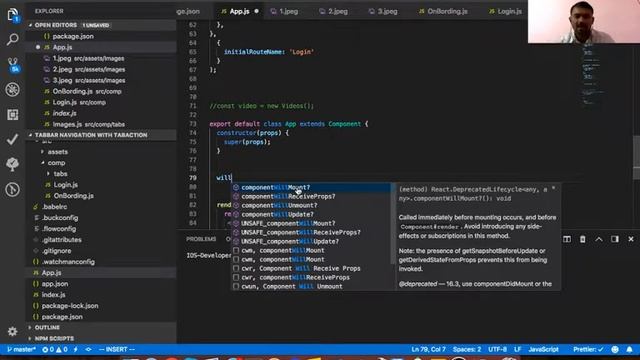Select cwun, Component Will Unmount snippet
The height and width of the screenshot is (360, 640).
tap(311, 287)
